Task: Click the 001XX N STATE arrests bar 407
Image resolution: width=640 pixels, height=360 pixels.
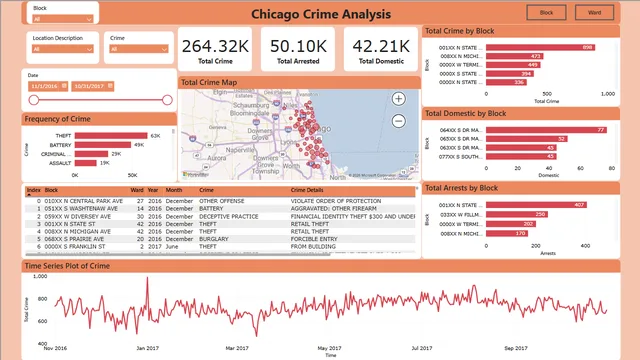Action: pyautogui.click(x=536, y=205)
